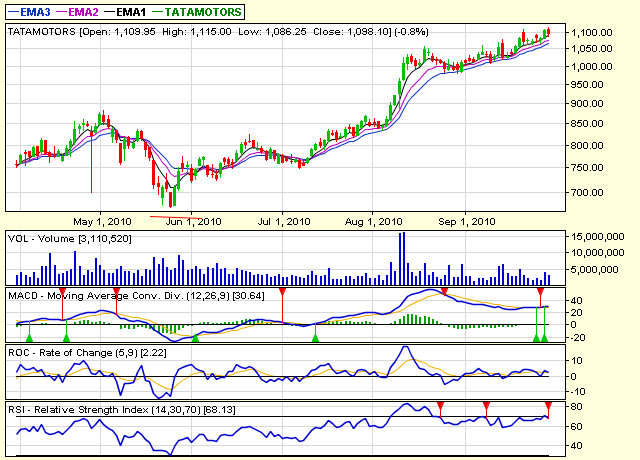Click the MACD buy marker near June 1
Image resolution: width=640 pixels, height=460 pixels.
pos(196,338)
